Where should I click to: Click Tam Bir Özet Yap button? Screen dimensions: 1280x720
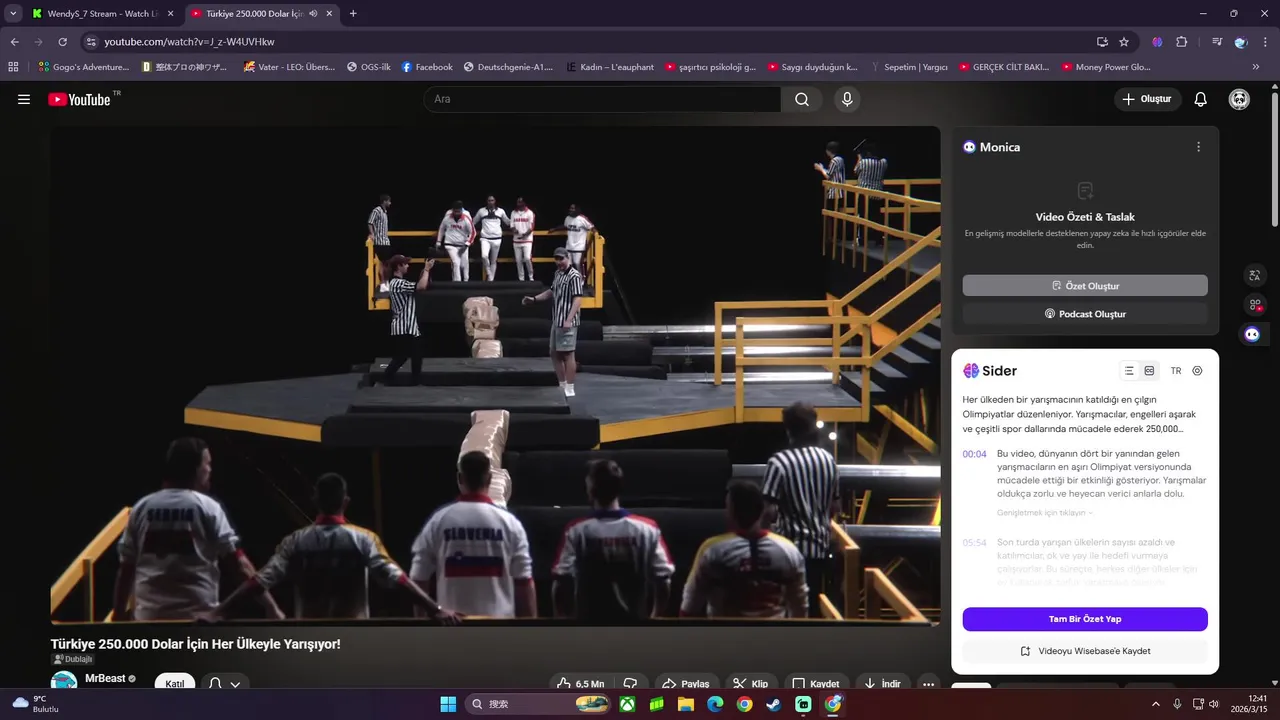1085,619
